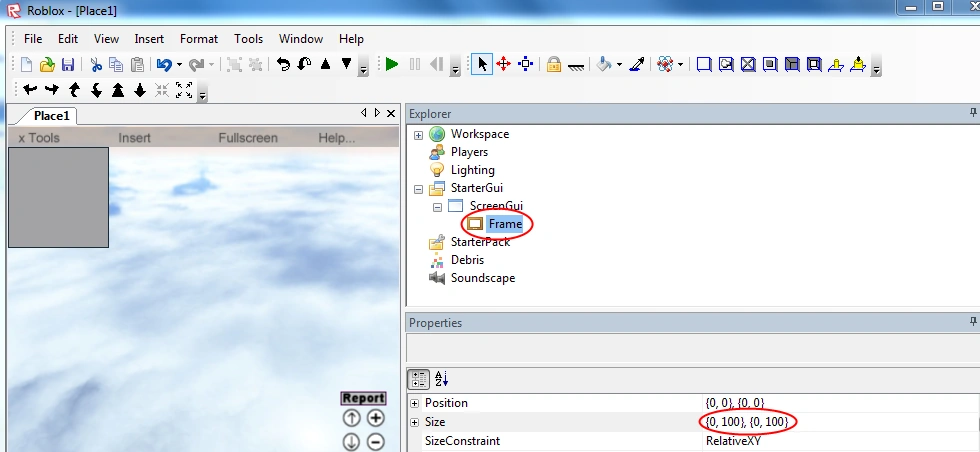This screenshot has width=980, height=452.
Task: Click the Reset step-back button
Action: click(437, 64)
